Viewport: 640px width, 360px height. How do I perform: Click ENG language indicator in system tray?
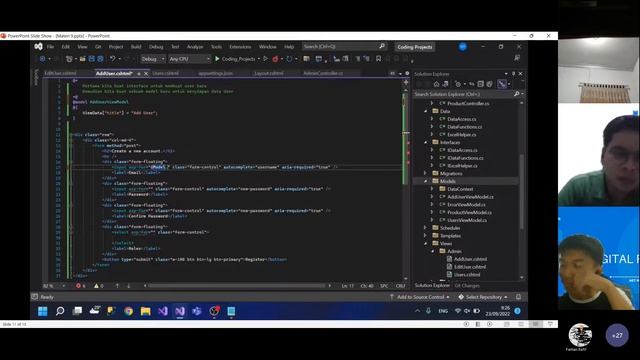(x=443, y=311)
